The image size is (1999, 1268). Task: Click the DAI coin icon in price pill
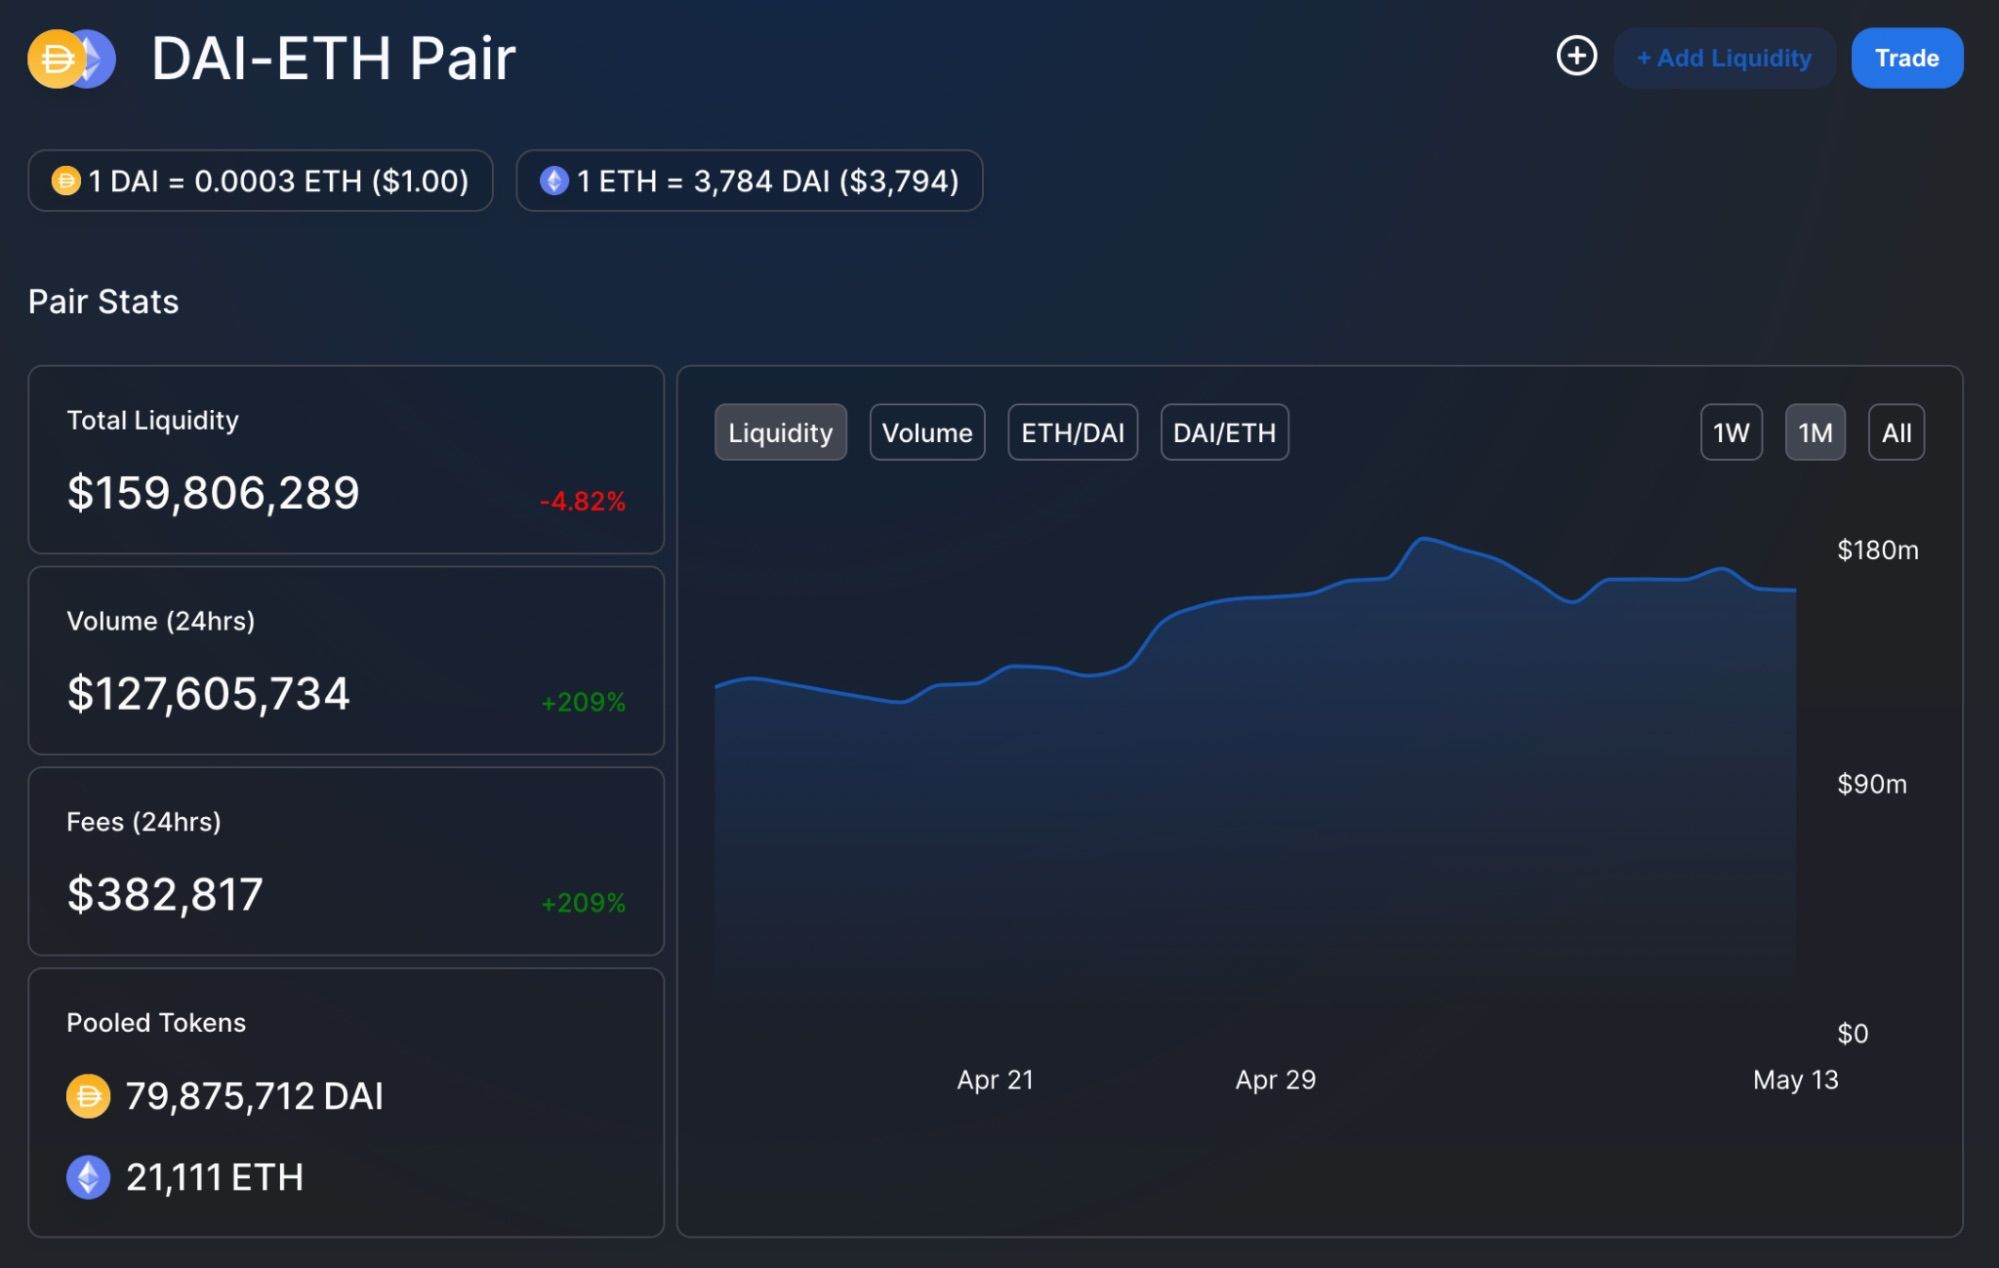(x=66, y=181)
